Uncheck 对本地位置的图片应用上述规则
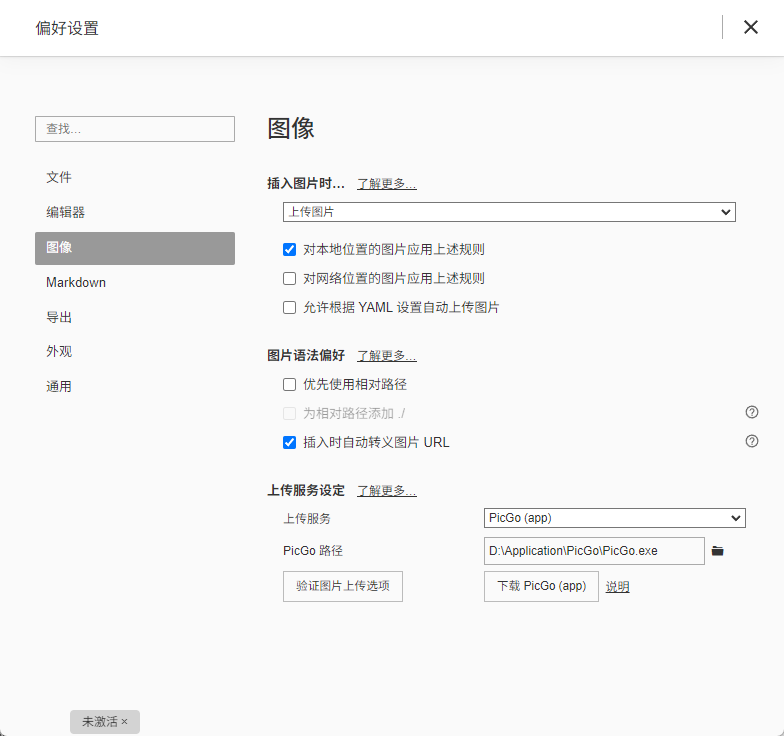Image resolution: width=784 pixels, height=736 pixels. (290, 250)
